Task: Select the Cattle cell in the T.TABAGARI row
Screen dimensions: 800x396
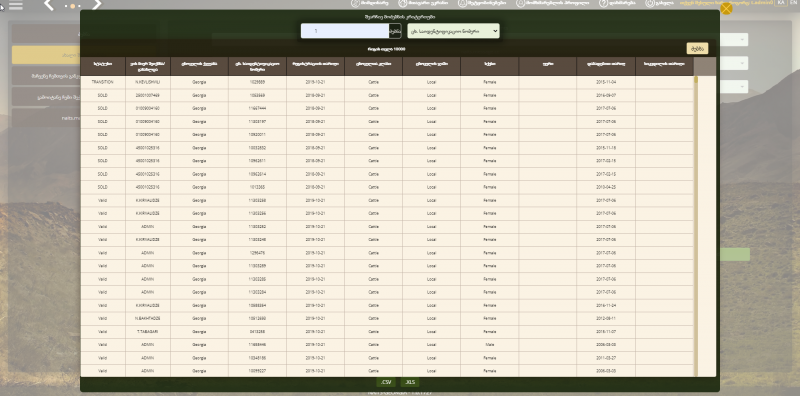Action: (373, 332)
